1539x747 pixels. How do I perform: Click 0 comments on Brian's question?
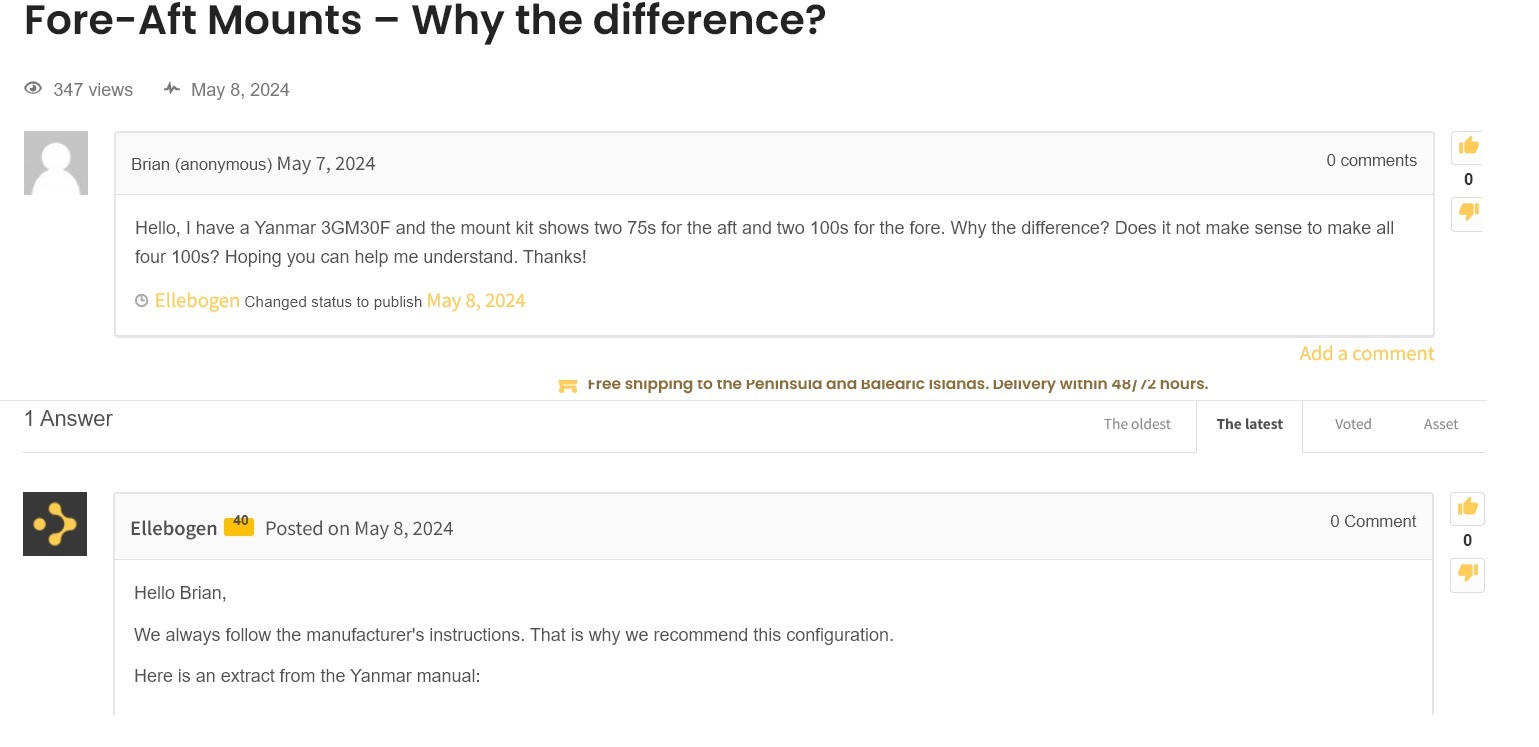(x=1371, y=160)
